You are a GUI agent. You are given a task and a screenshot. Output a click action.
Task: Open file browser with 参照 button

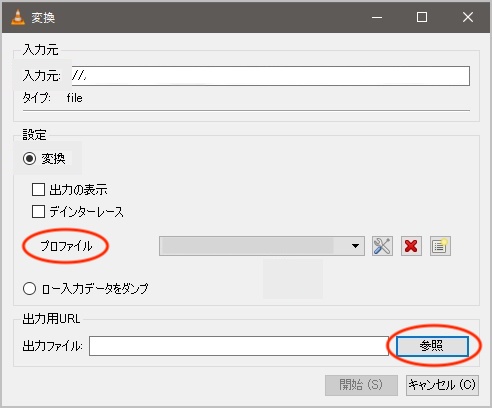click(x=432, y=346)
